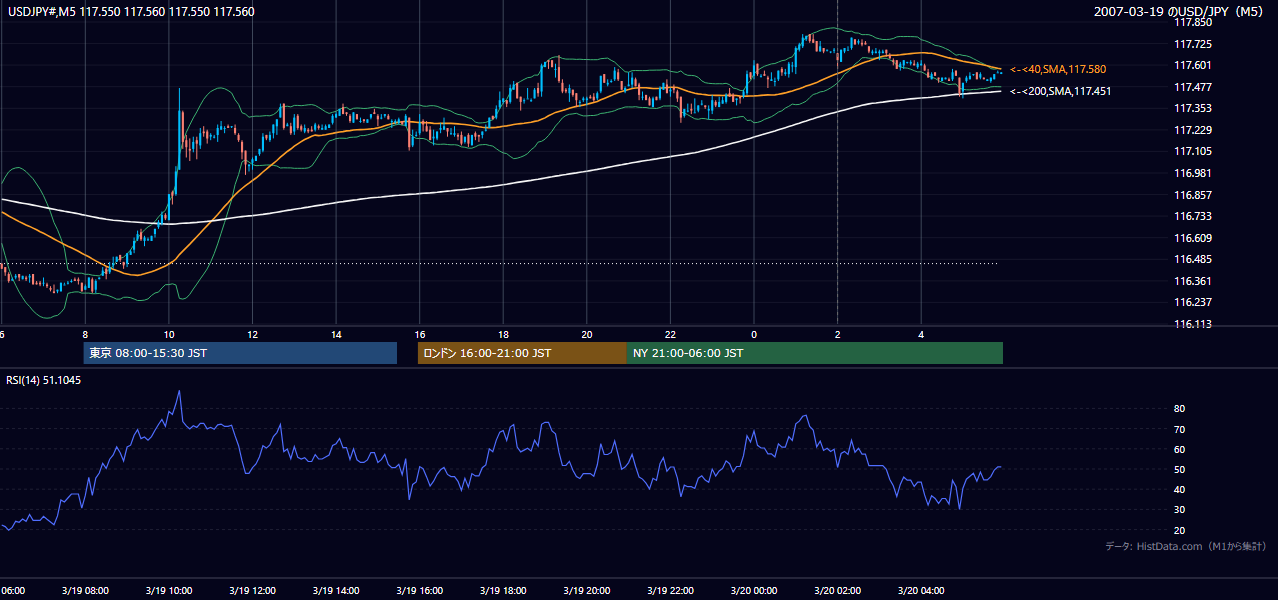Select the NY 21:00-06:00 JST session bar
The height and width of the screenshot is (600, 1278).
pos(815,353)
